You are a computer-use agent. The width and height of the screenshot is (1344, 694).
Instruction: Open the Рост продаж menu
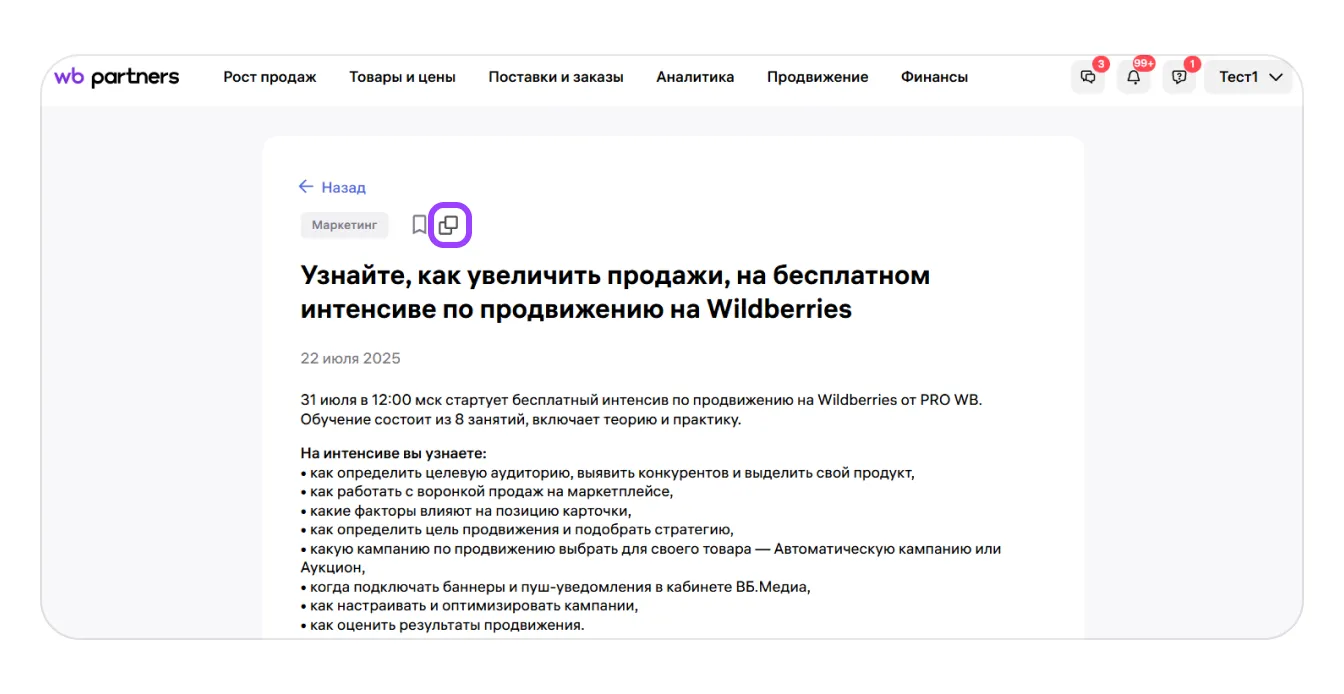pos(270,77)
